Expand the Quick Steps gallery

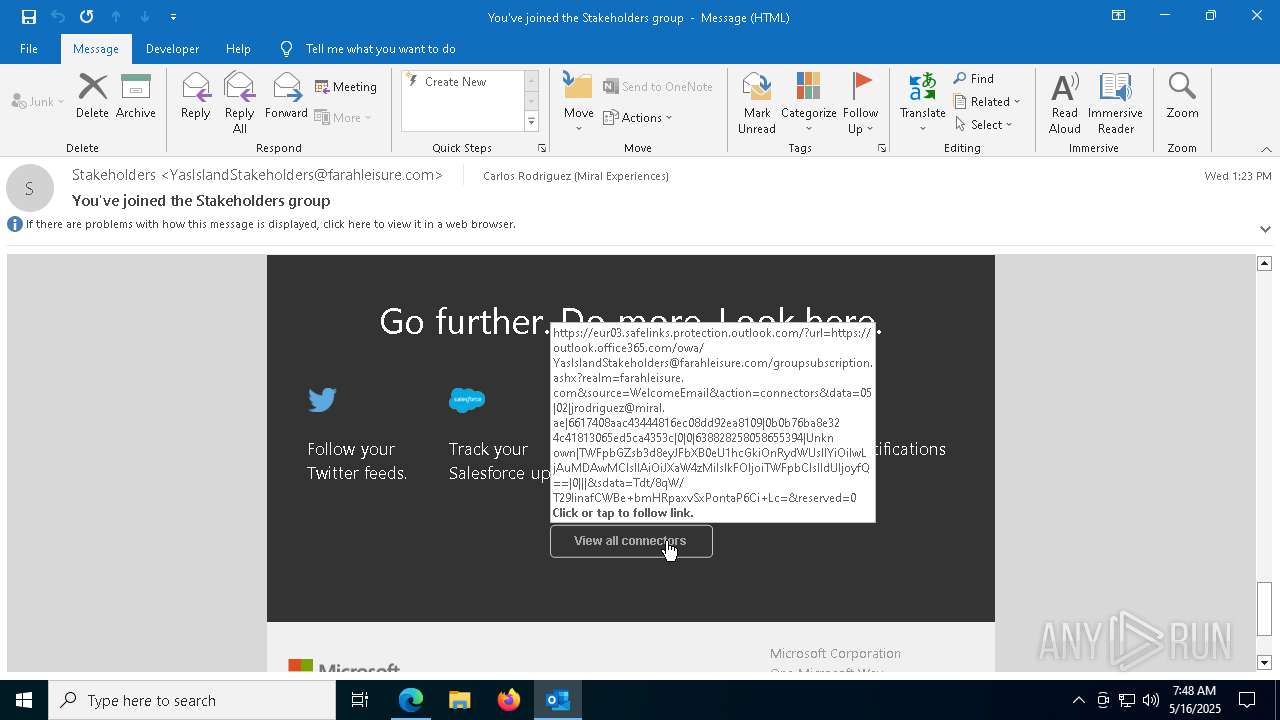531,122
